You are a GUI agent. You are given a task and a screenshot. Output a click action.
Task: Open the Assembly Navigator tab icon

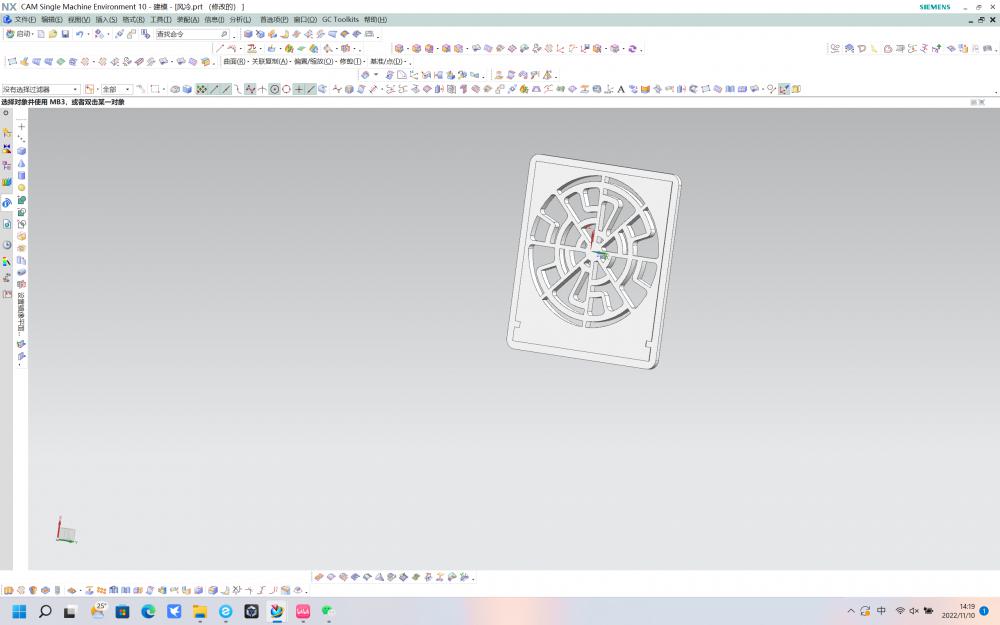tap(6, 133)
